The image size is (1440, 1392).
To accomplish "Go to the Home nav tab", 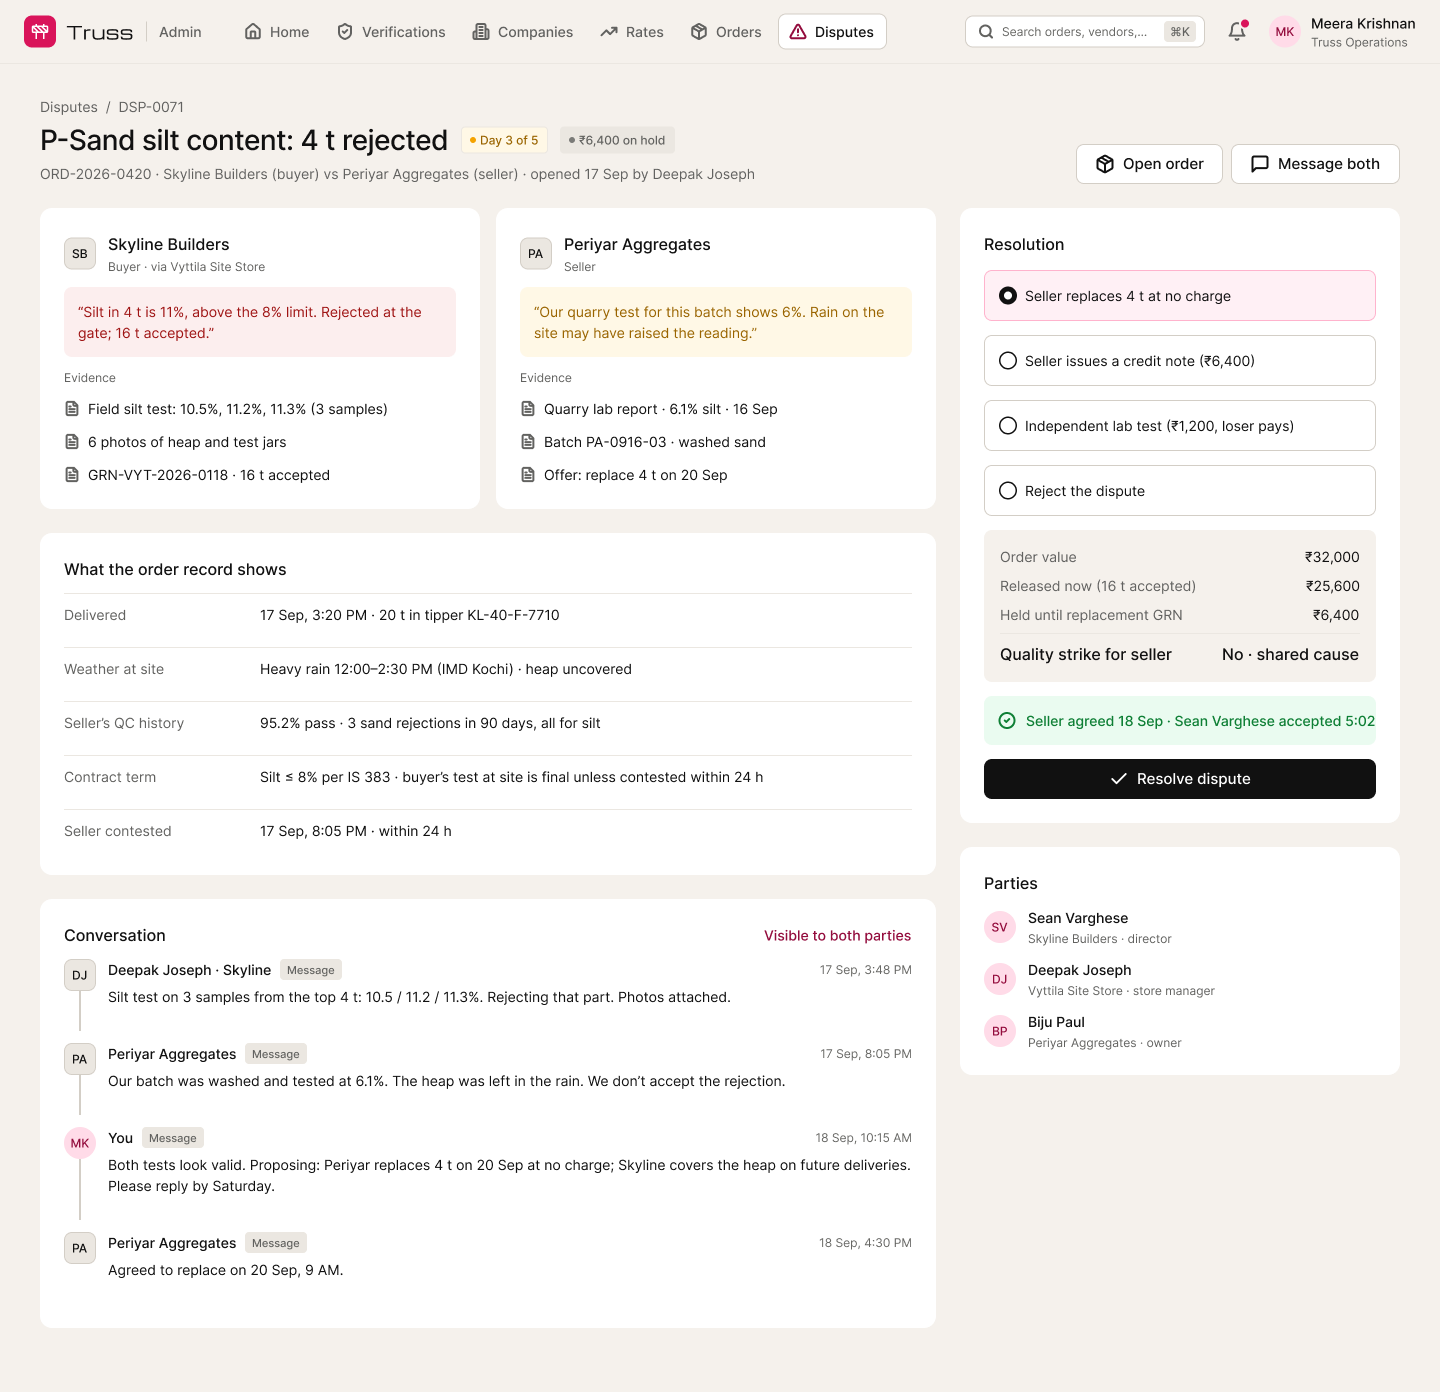I will point(277,32).
